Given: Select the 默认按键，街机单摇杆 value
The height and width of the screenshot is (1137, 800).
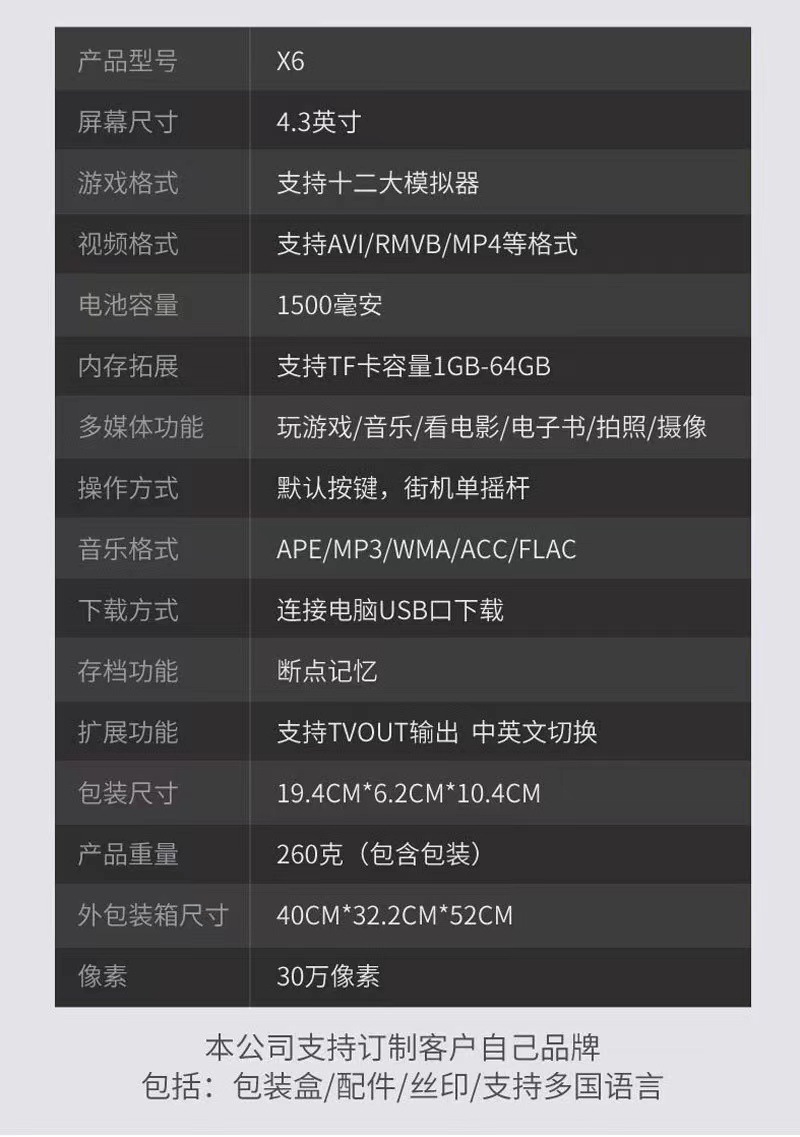Looking at the screenshot, I should pos(403,488).
